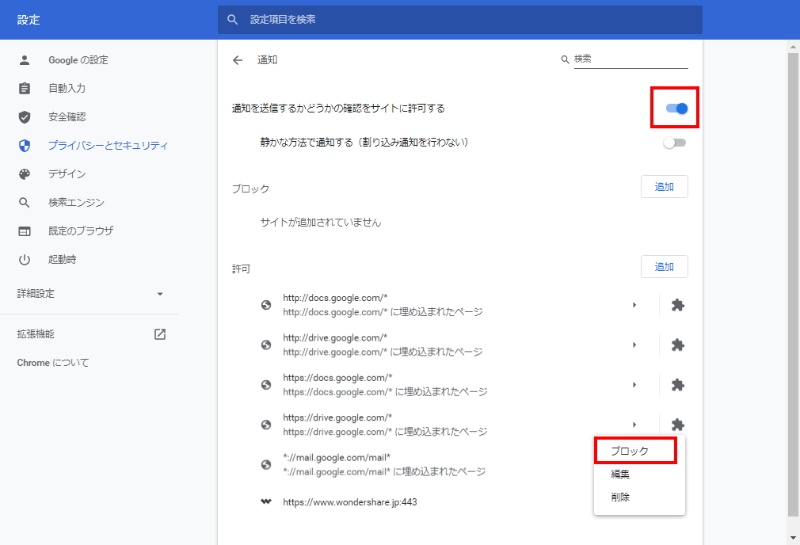The height and width of the screenshot is (545, 800).
Task: Open 自動入力 settings section
Action: tap(67, 88)
